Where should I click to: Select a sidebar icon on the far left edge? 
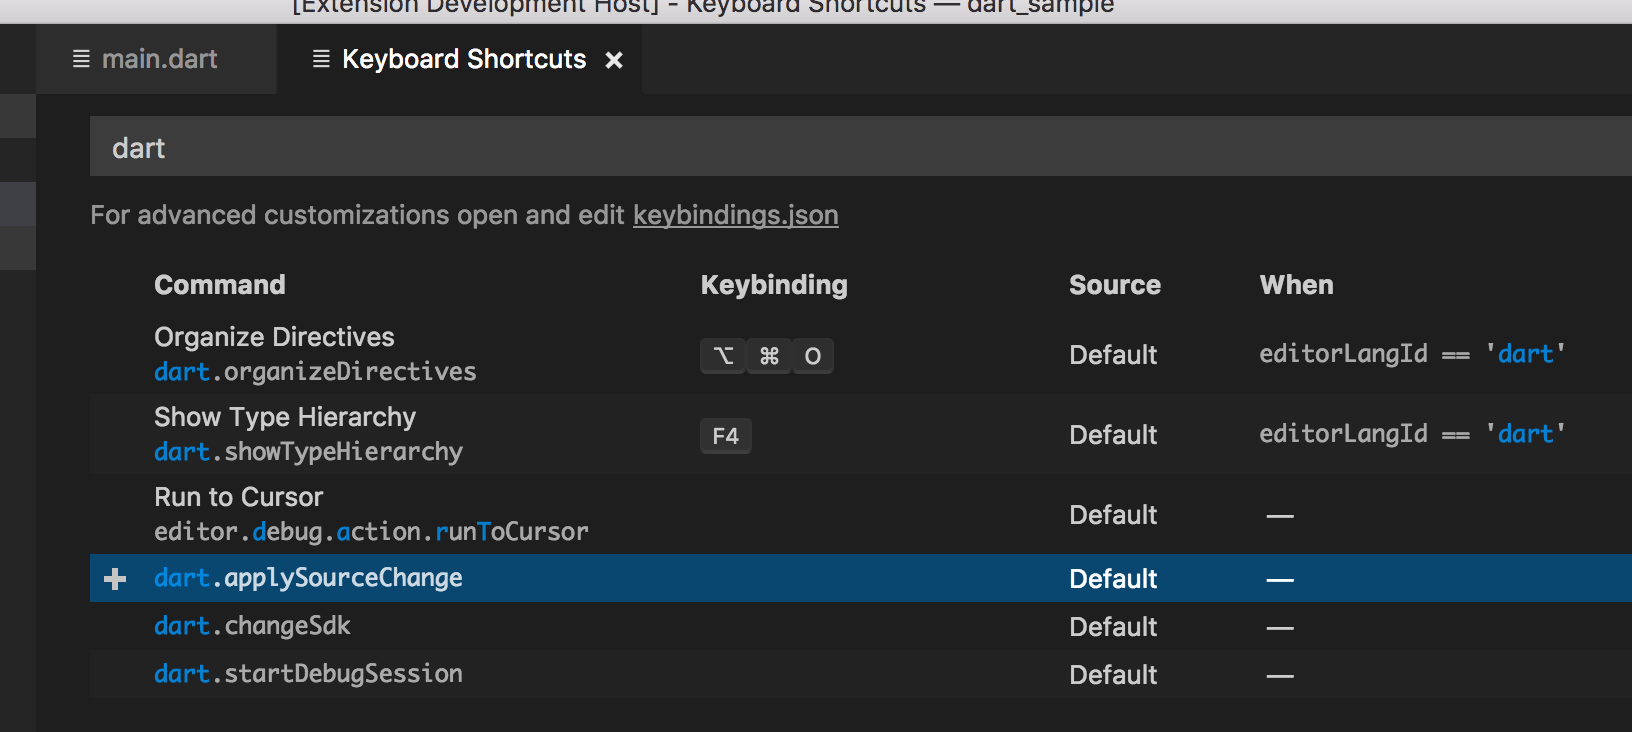tap(17, 203)
